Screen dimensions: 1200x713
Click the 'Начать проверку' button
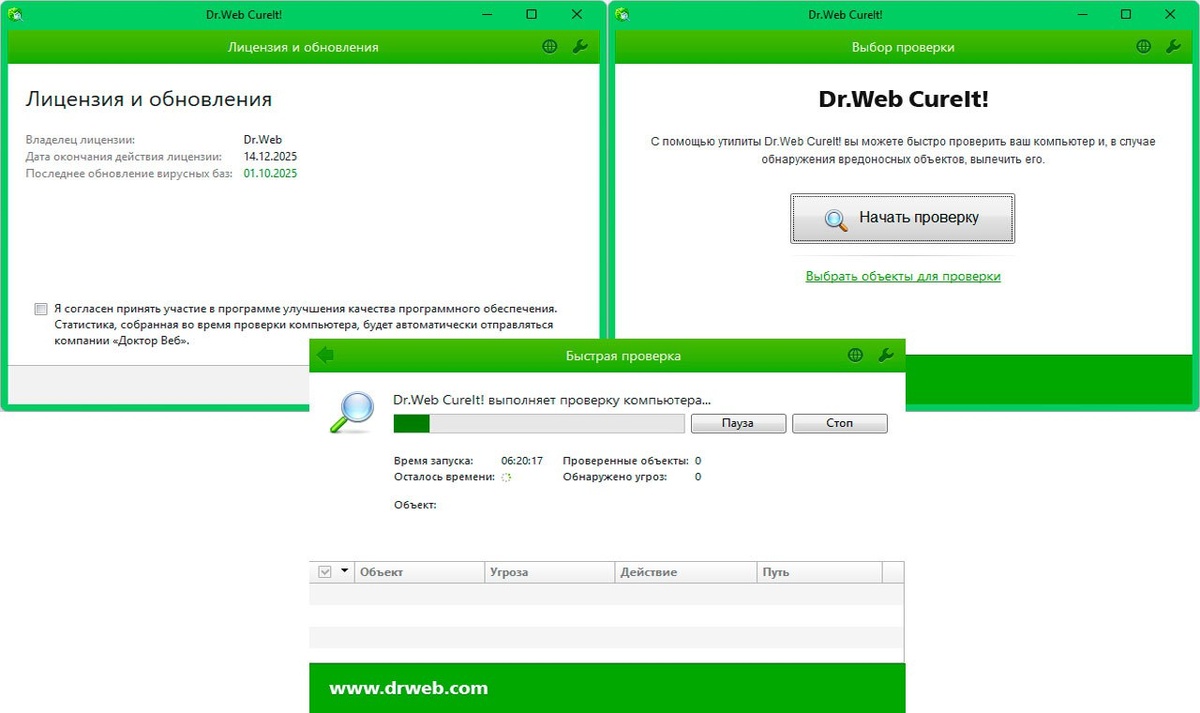pos(902,218)
